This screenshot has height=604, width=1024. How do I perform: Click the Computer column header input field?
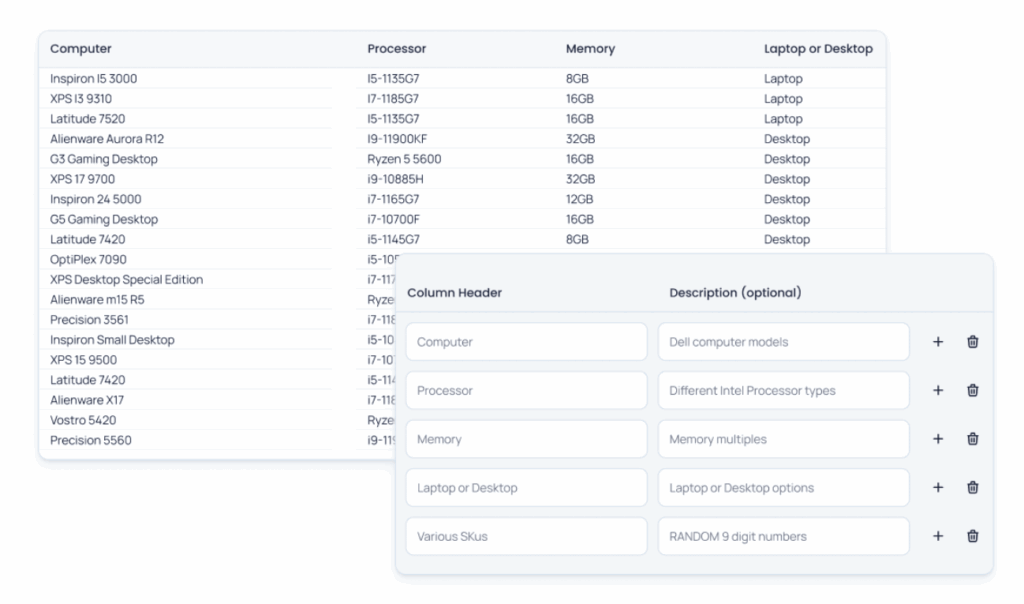(x=526, y=342)
